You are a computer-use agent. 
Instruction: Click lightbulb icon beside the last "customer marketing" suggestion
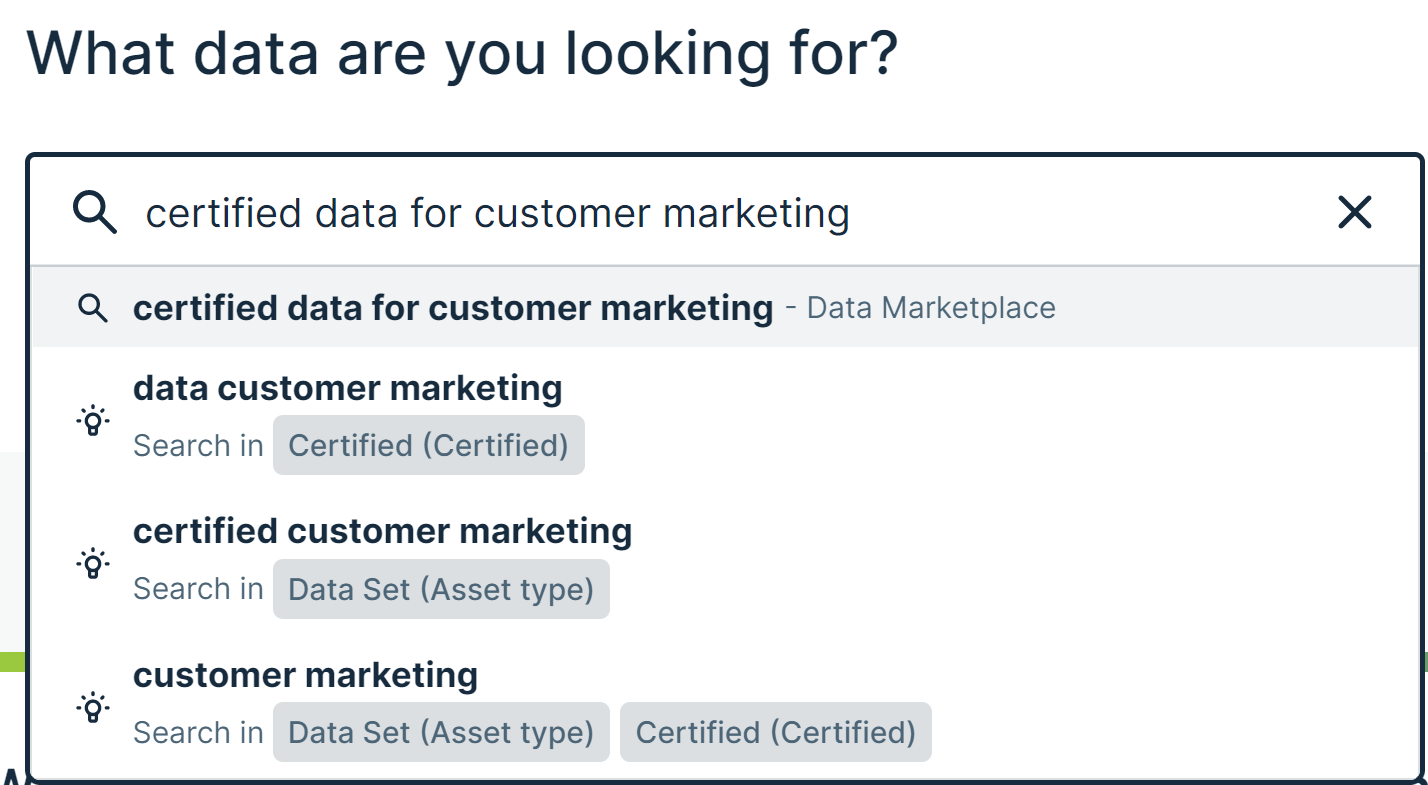pos(93,707)
